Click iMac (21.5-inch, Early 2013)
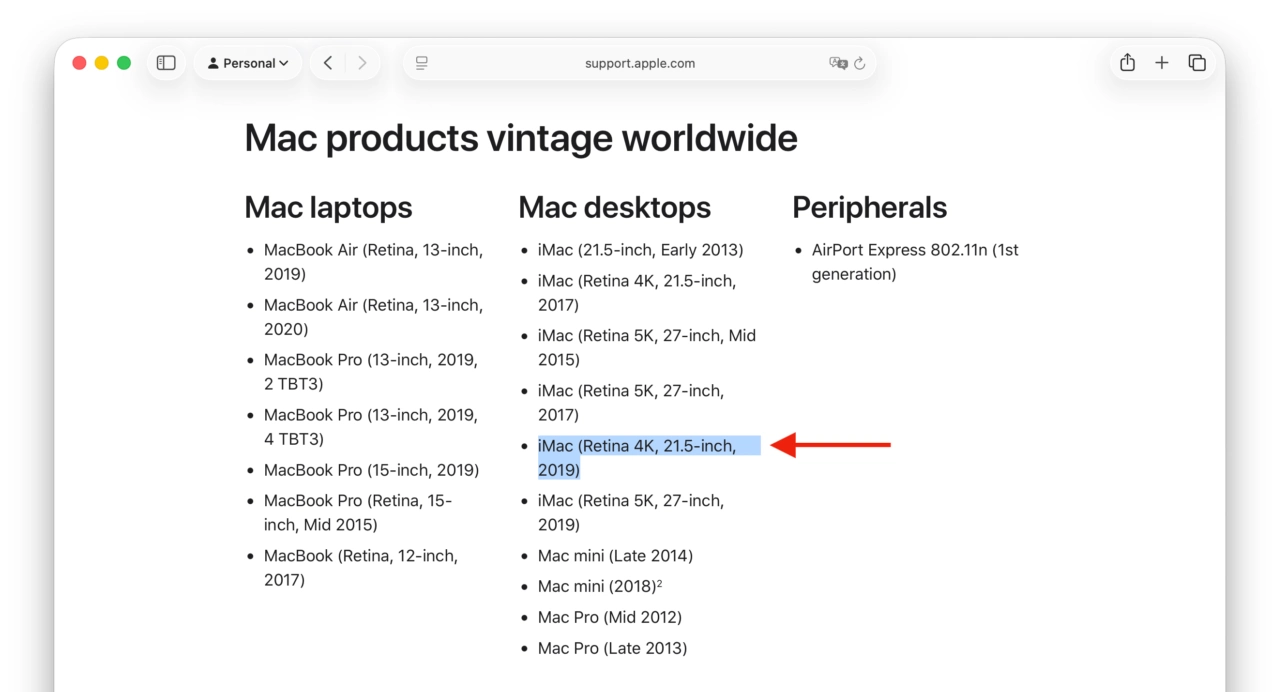Image resolution: width=1280 pixels, height=692 pixels. point(640,250)
